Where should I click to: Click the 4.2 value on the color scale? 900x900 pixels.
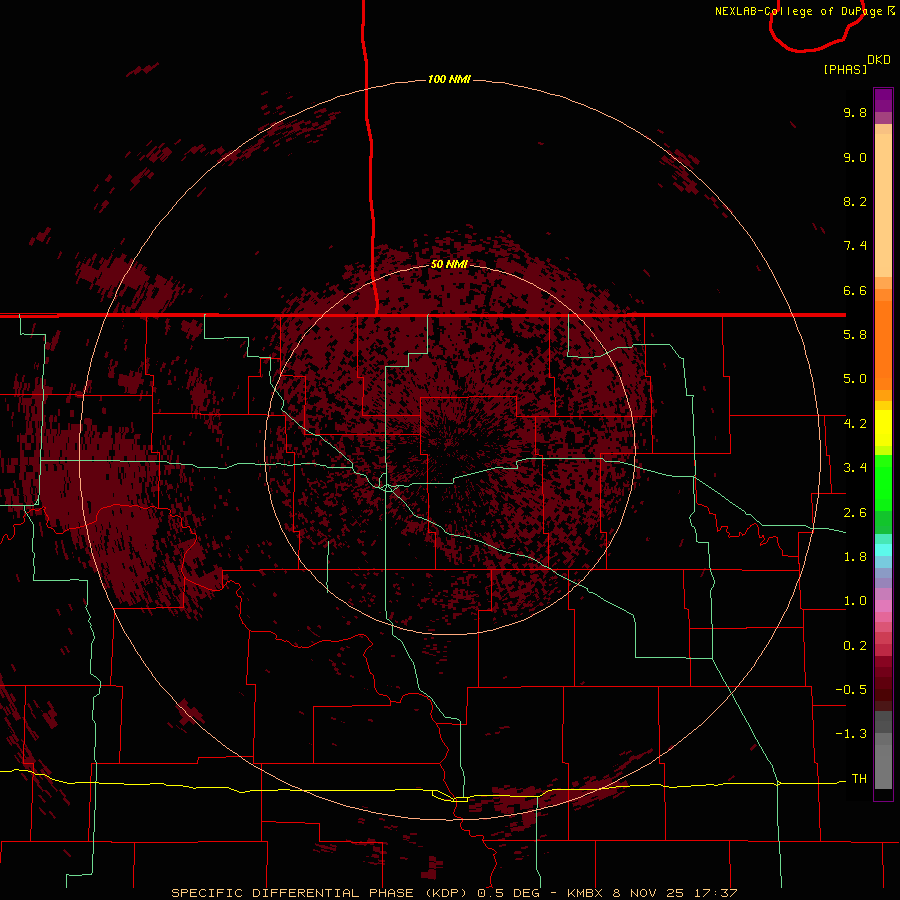[x=855, y=424]
